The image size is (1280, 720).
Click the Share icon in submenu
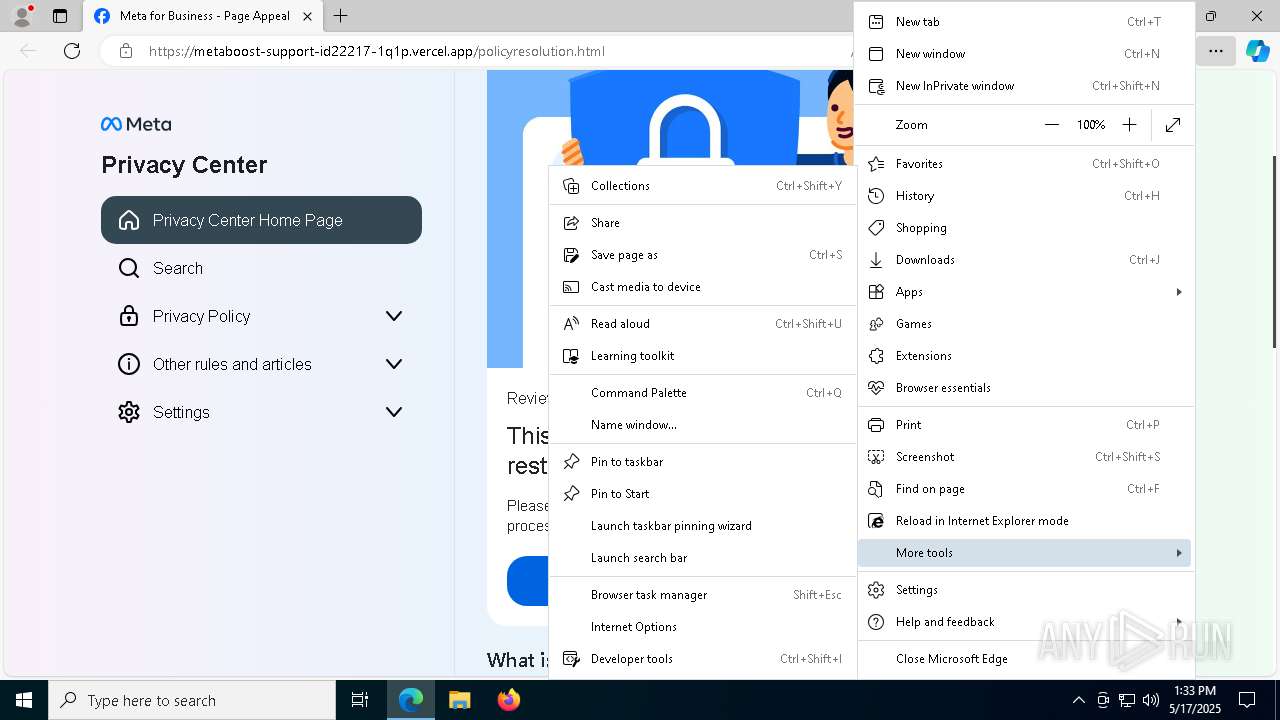[x=571, y=223]
